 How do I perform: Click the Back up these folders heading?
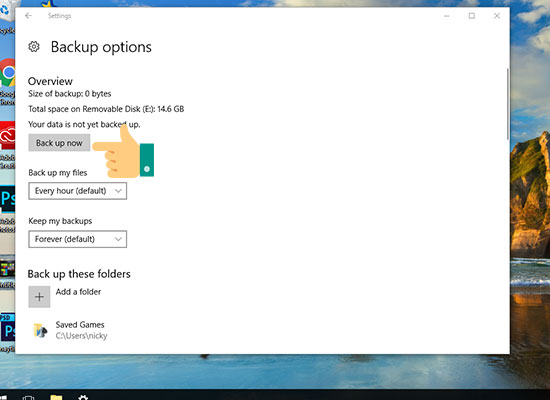pos(79,274)
